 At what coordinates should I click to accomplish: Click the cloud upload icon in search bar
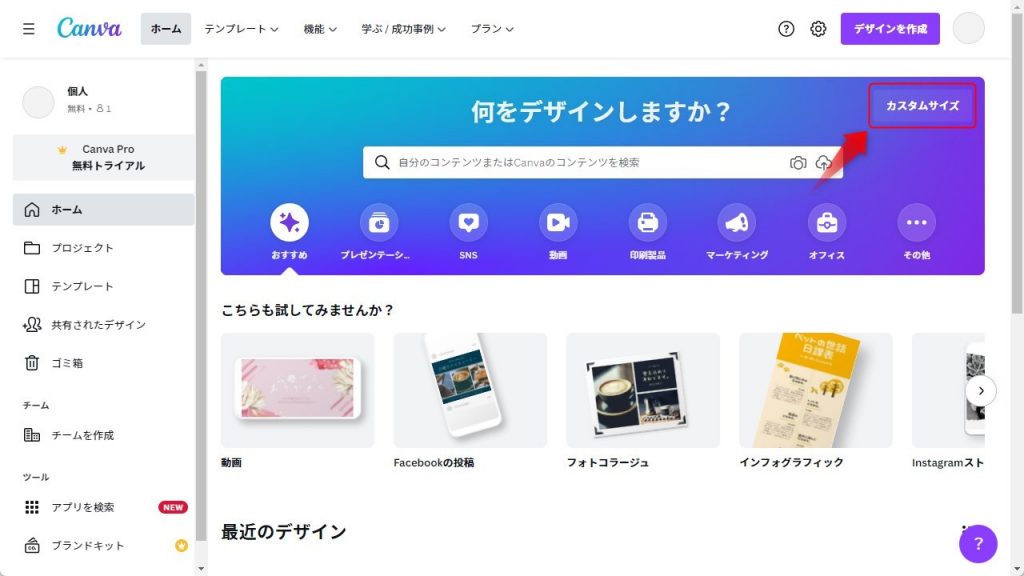[x=824, y=163]
